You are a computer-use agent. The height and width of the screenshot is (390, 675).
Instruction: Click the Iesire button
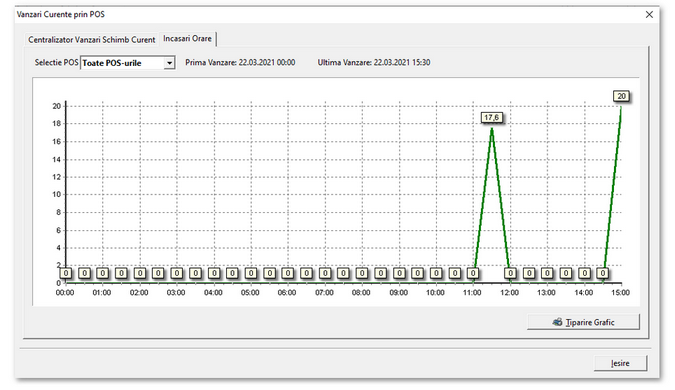tap(620, 363)
